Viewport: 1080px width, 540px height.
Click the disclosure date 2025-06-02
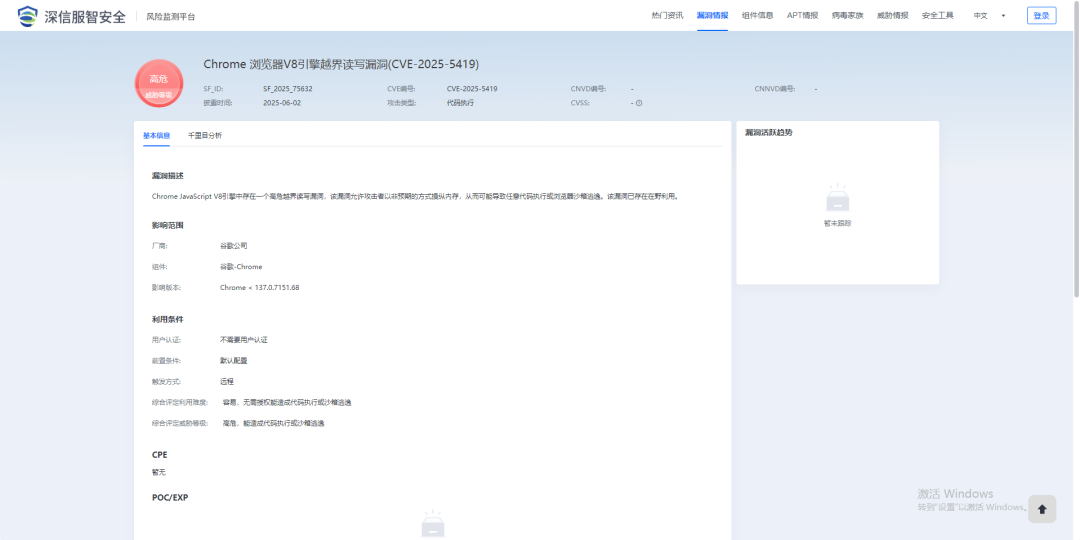pos(282,103)
